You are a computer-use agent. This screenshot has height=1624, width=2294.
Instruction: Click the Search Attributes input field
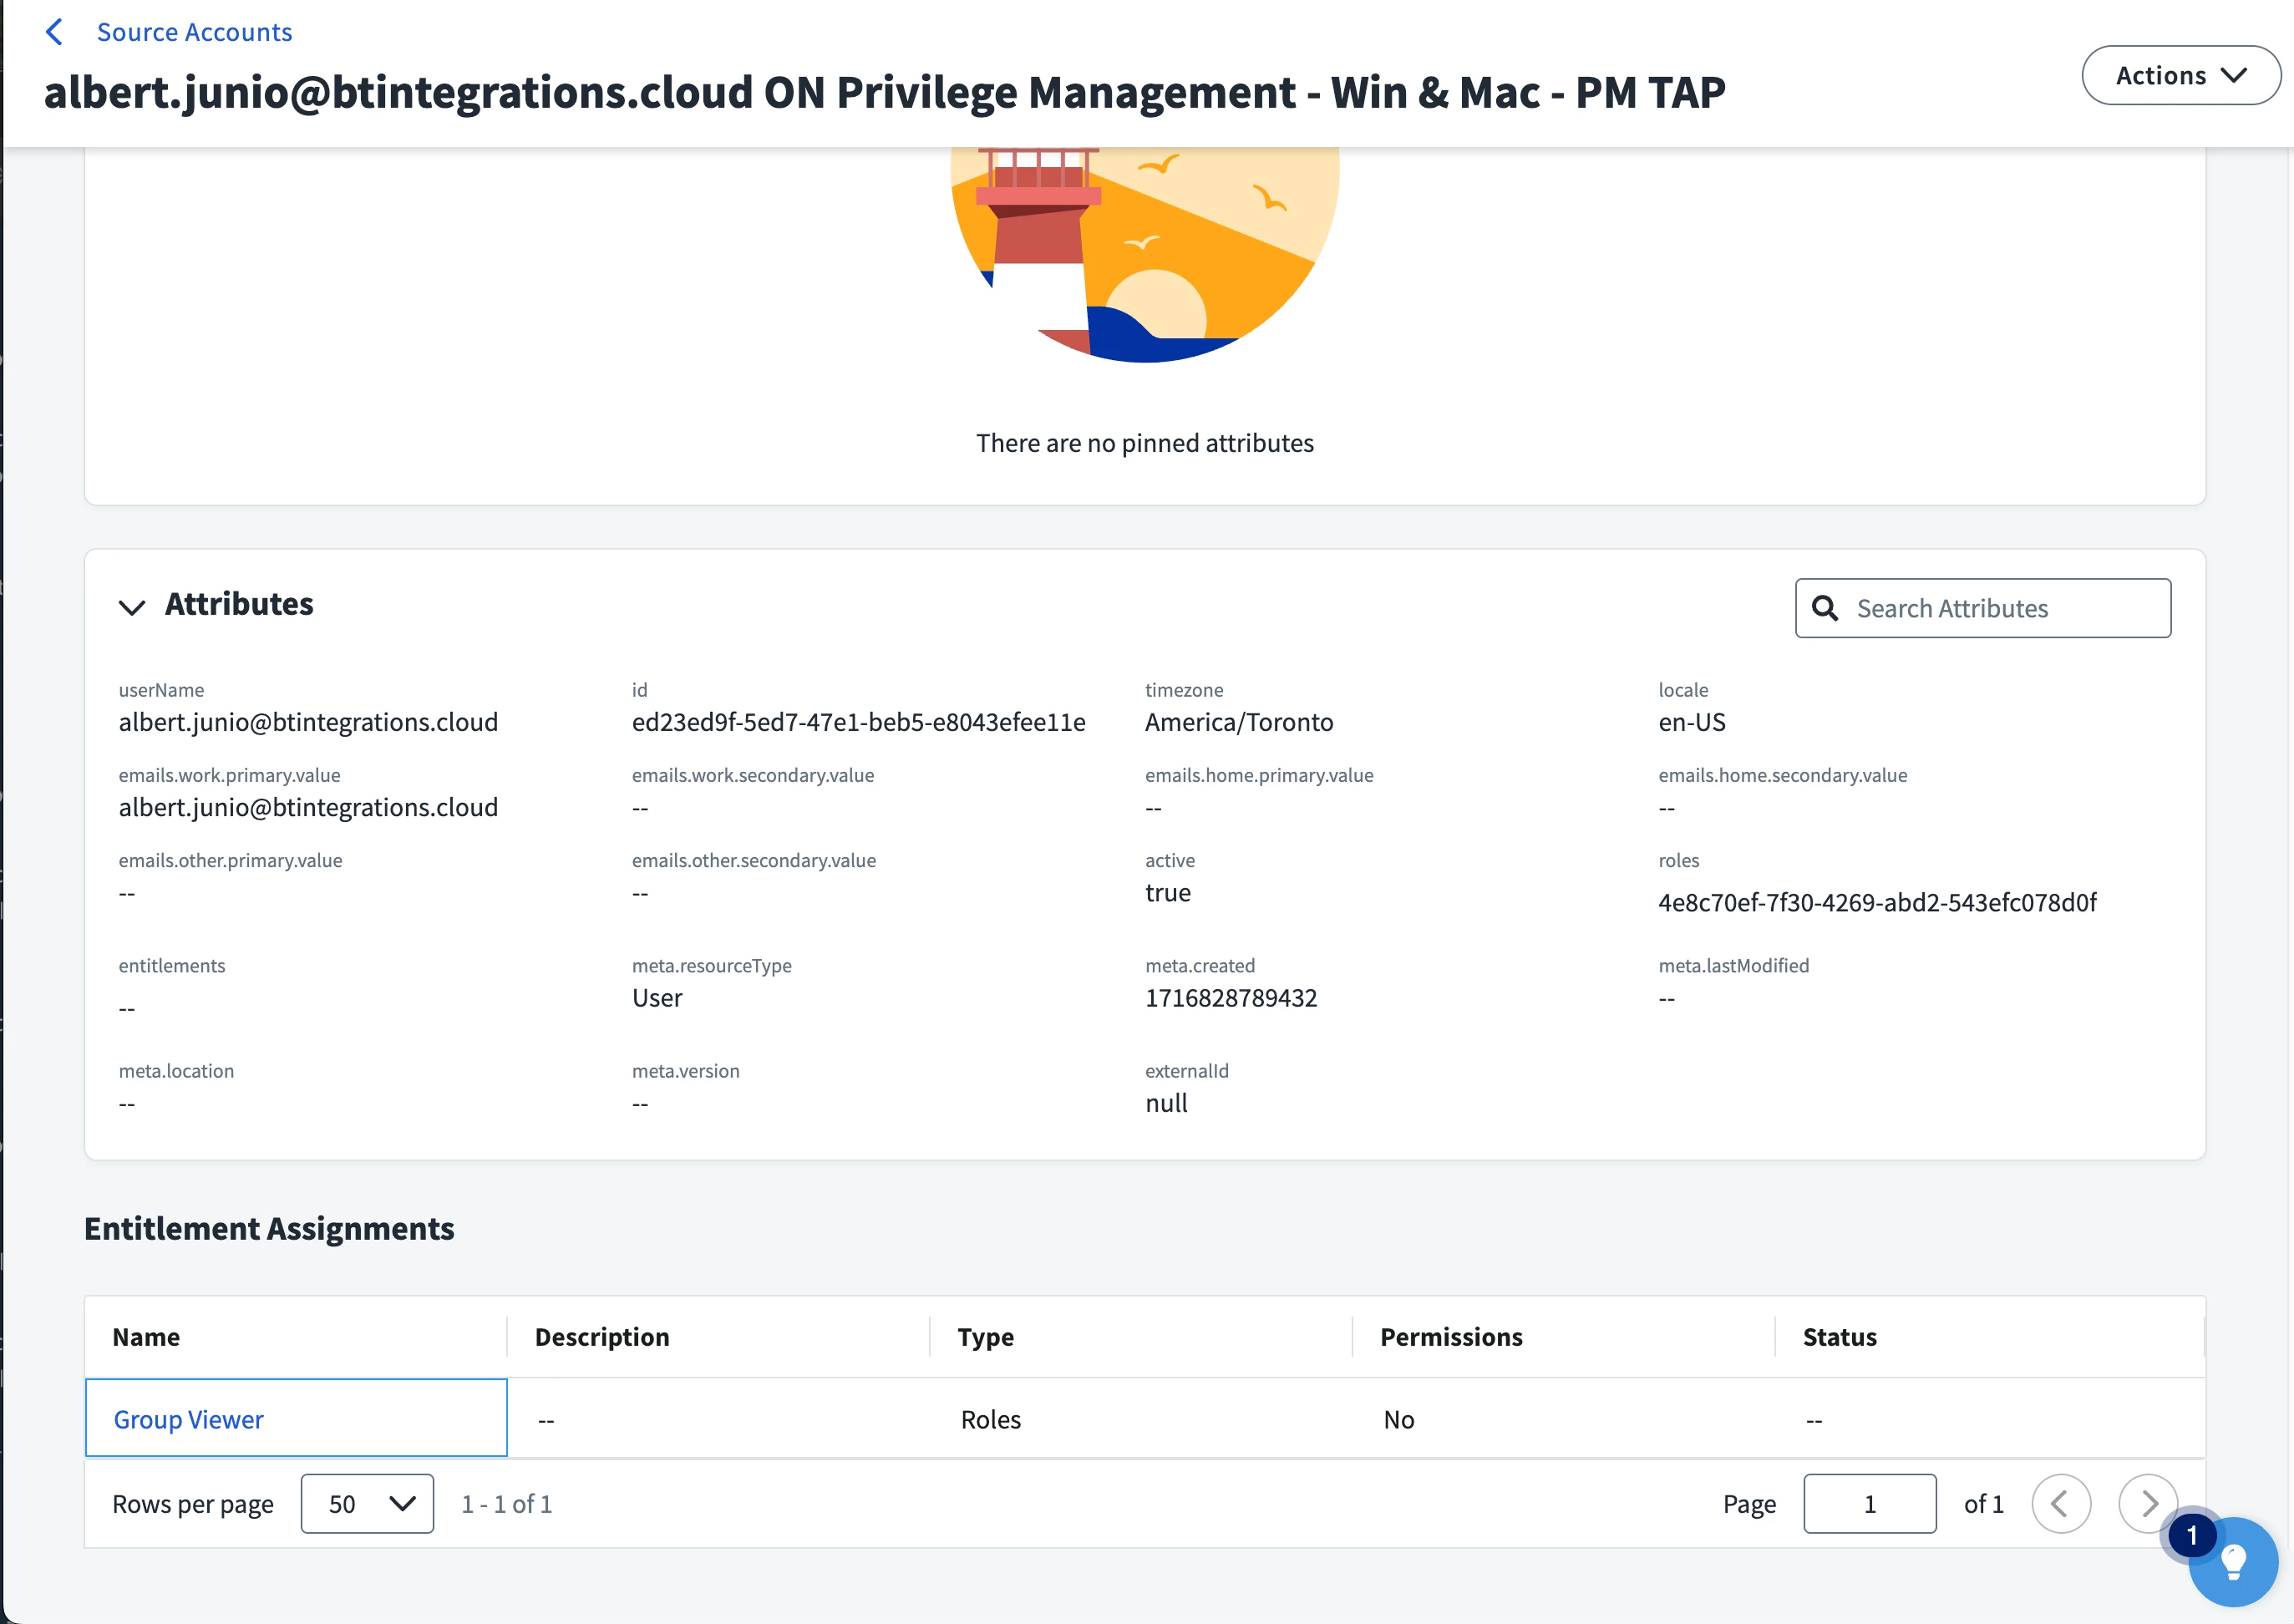(1982, 608)
